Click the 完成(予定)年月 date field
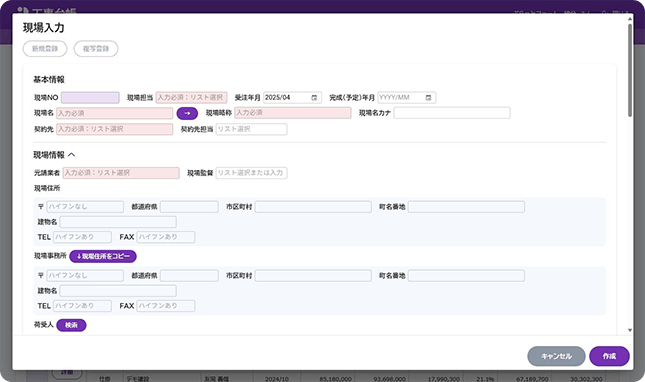The height and width of the screenshot is (382, 645). 406,97
